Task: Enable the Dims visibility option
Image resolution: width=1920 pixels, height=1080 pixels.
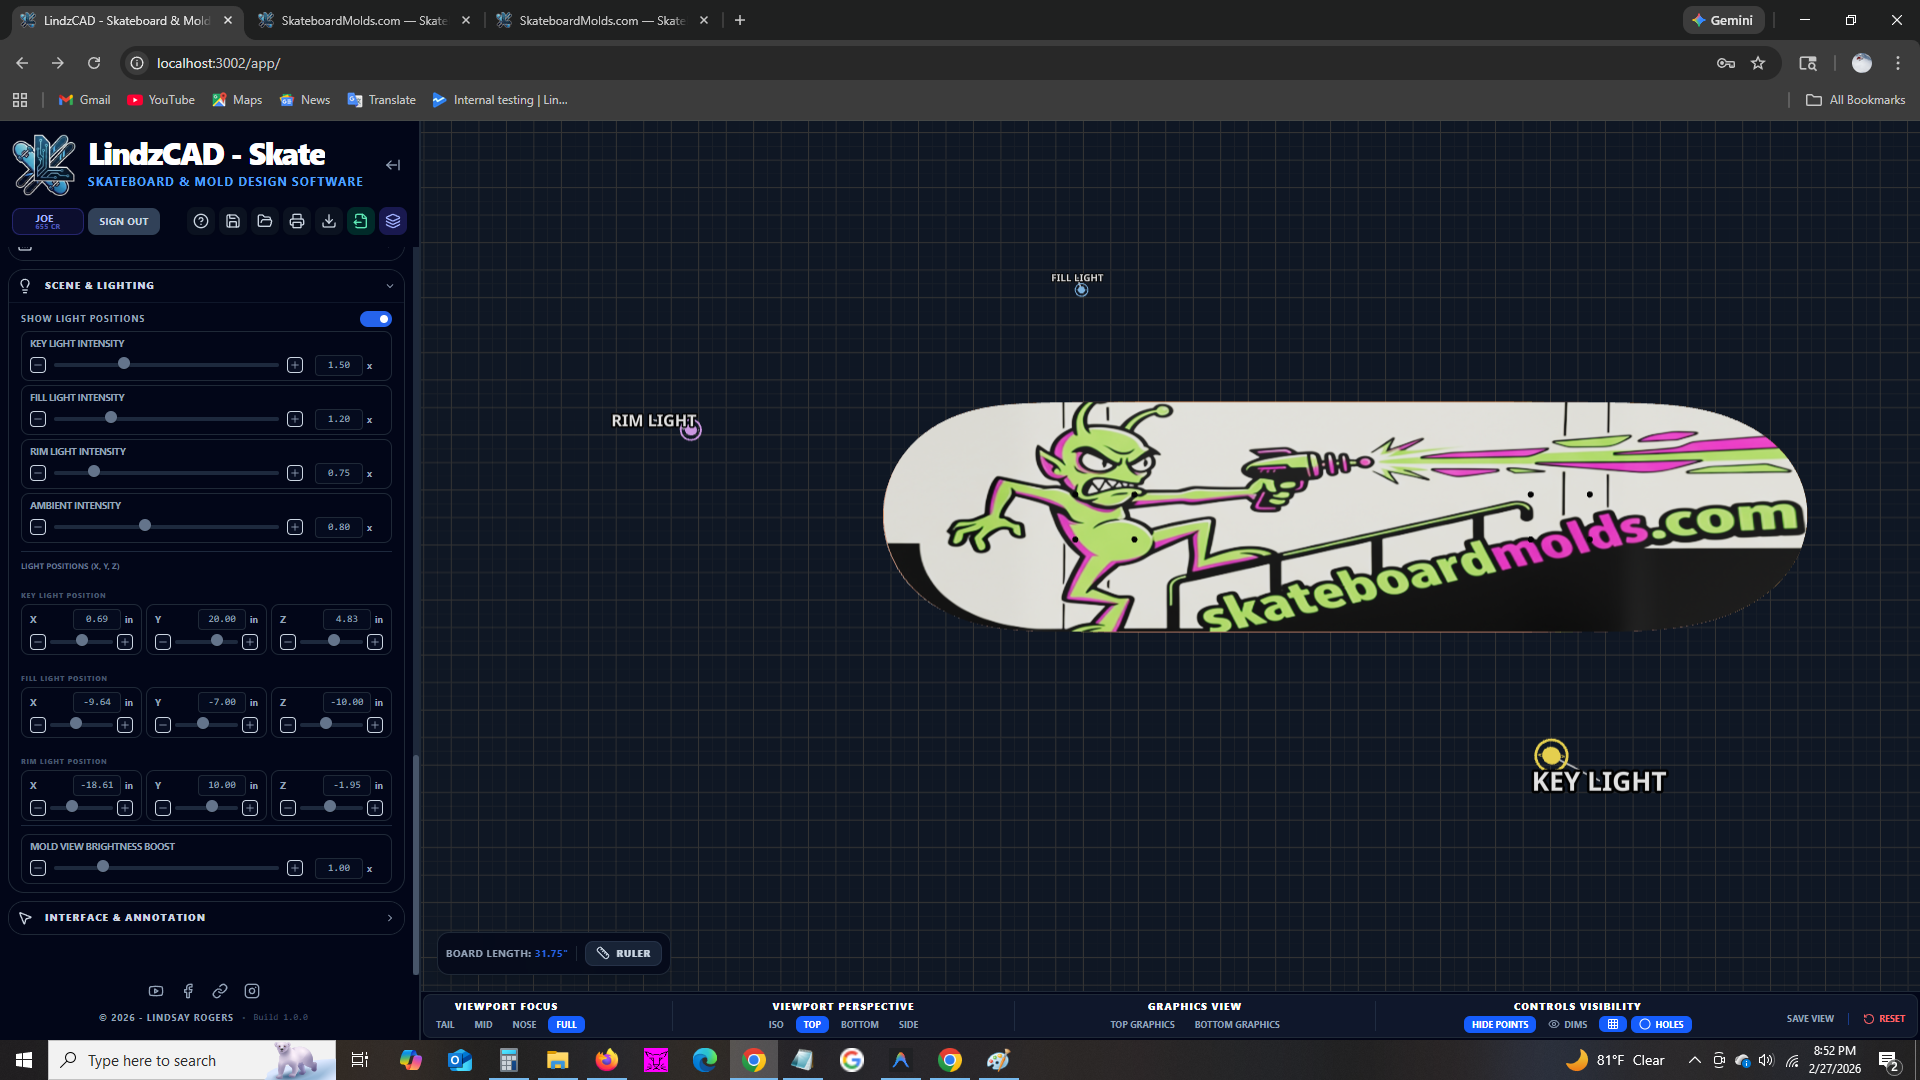Action: pyautogui.click(x=1568, y=1024)
